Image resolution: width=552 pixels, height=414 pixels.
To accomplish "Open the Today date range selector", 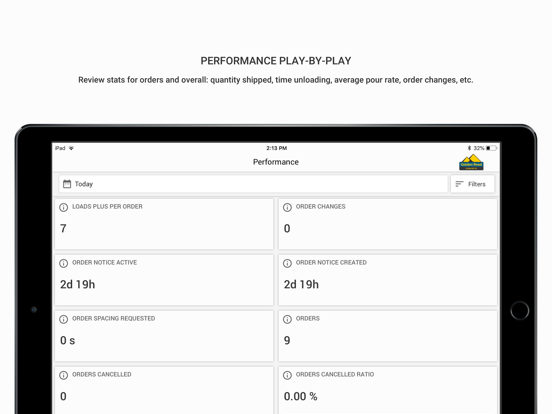I will click(253, 184).
